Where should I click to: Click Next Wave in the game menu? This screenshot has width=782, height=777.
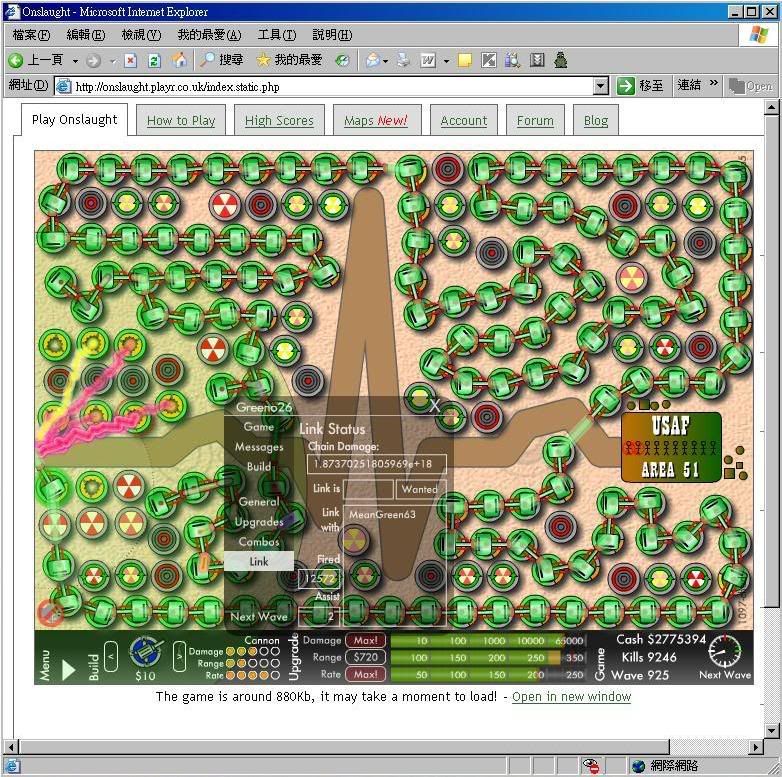coord(259,617)
